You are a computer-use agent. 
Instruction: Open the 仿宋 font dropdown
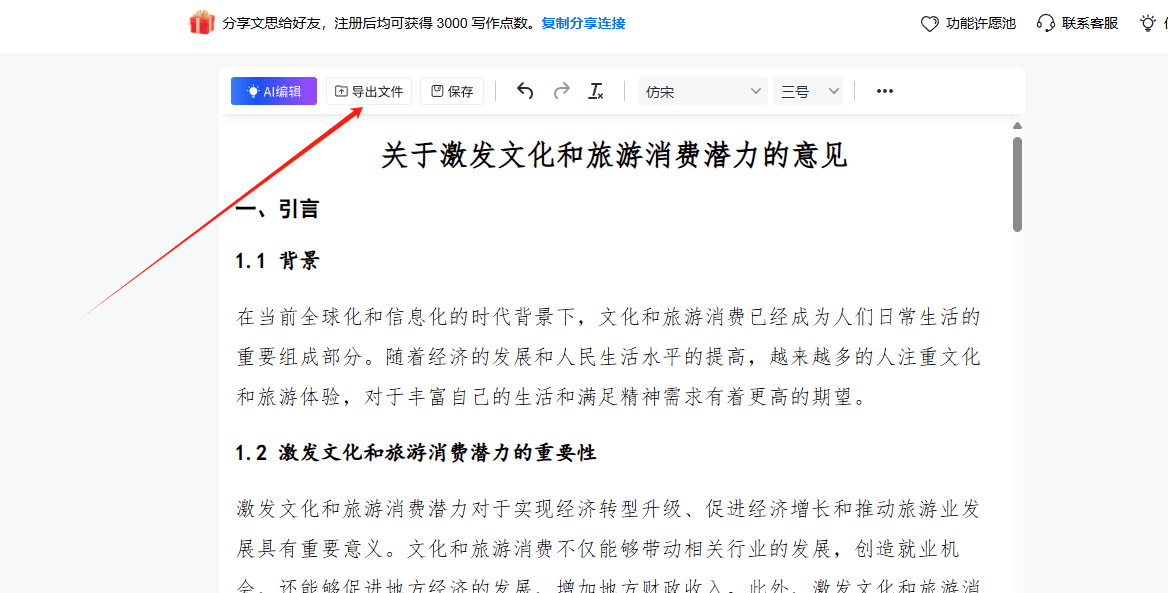pyautogui.click(x=702, y=91)
